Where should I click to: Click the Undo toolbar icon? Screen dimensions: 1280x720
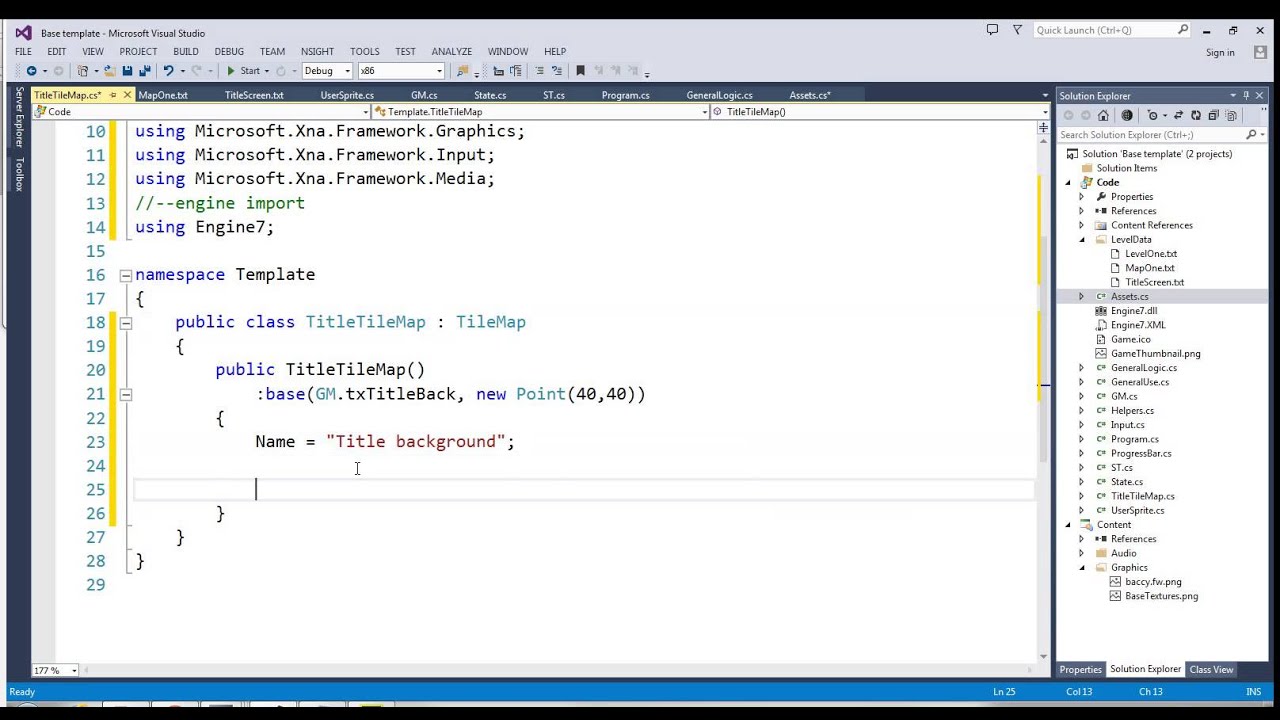(168, 71)
